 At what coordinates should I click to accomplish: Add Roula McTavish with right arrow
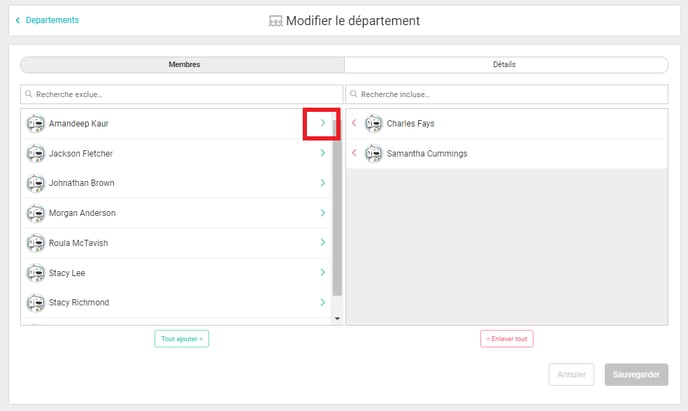click(322, 243)
